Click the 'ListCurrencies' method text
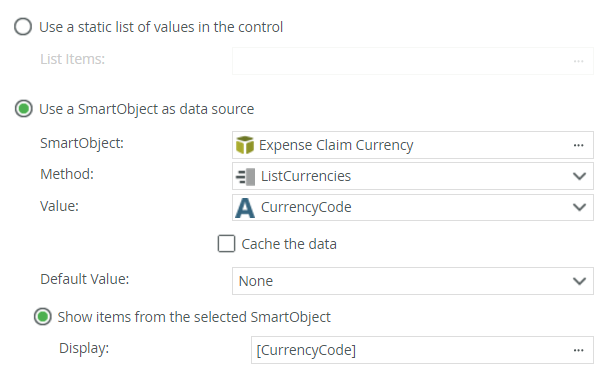 [306, 176]
